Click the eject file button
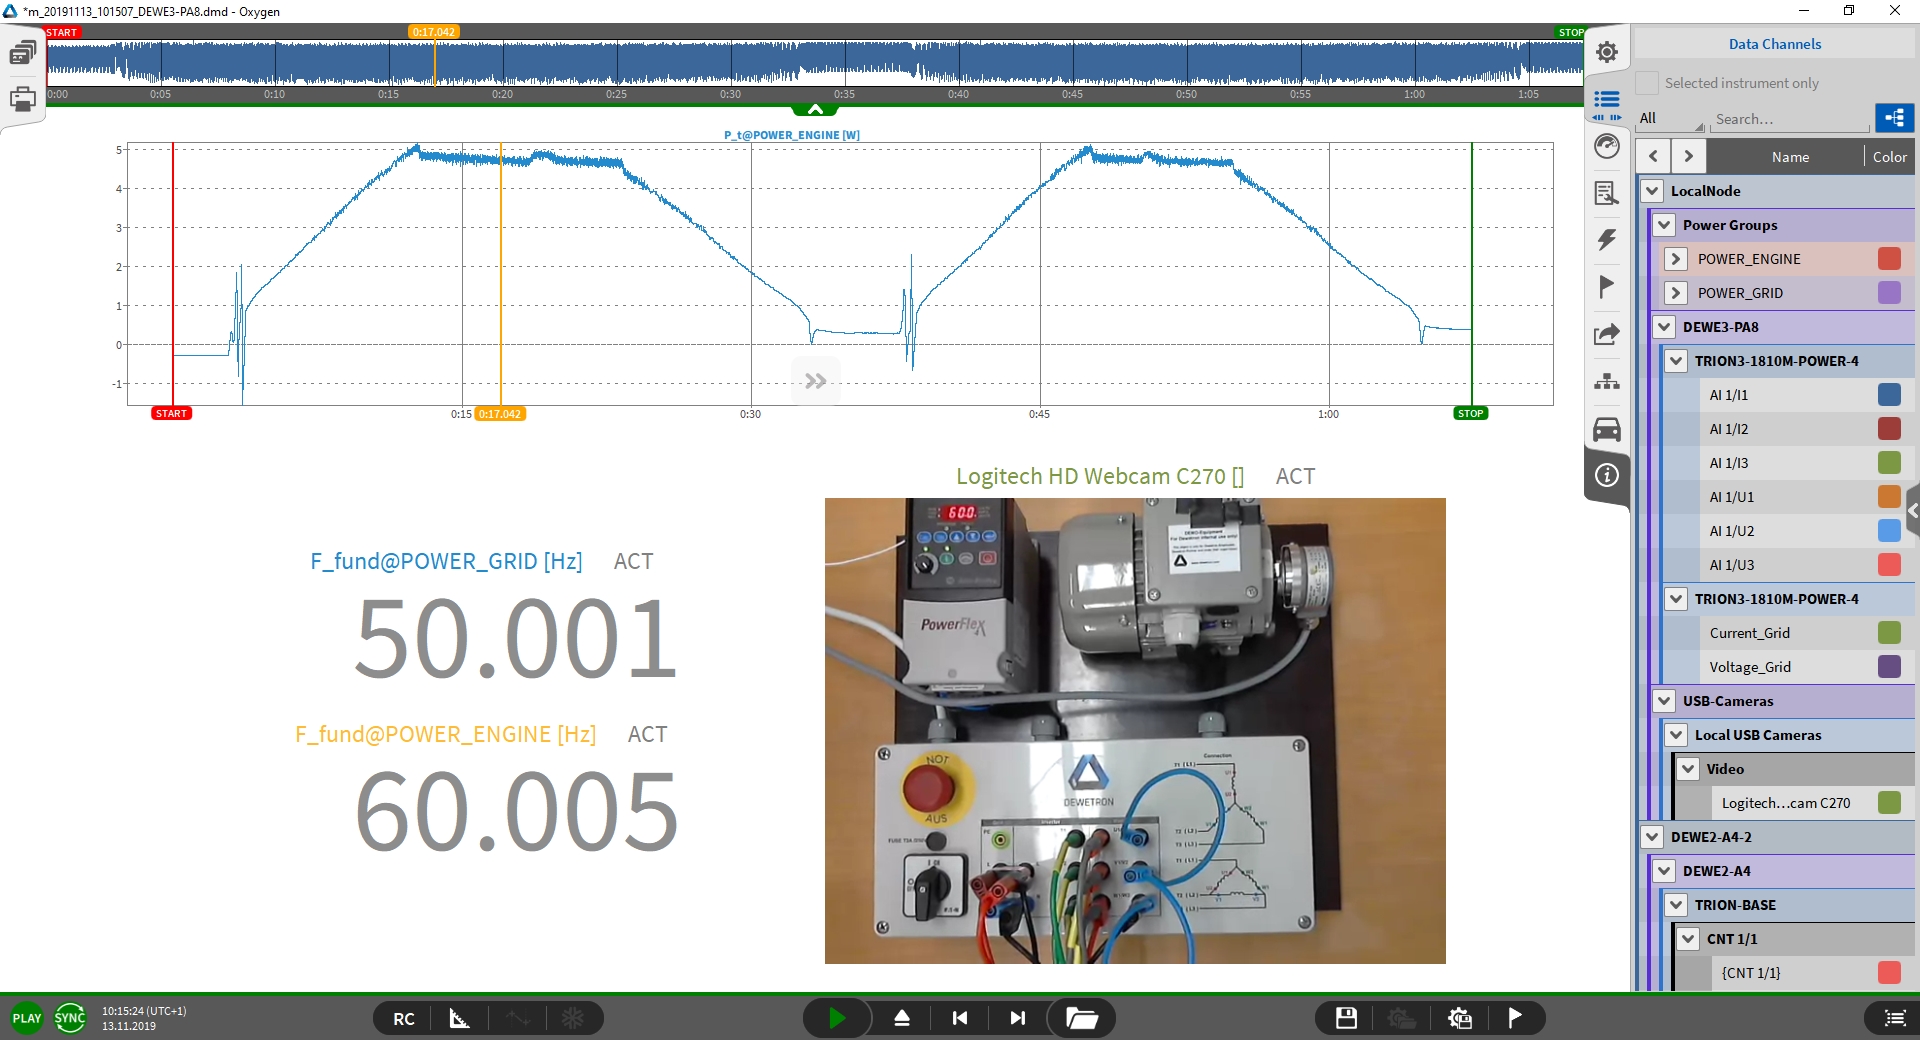Image resolution: width=1920 pixels, height=1040 pixels. (x=902, y=1018)
